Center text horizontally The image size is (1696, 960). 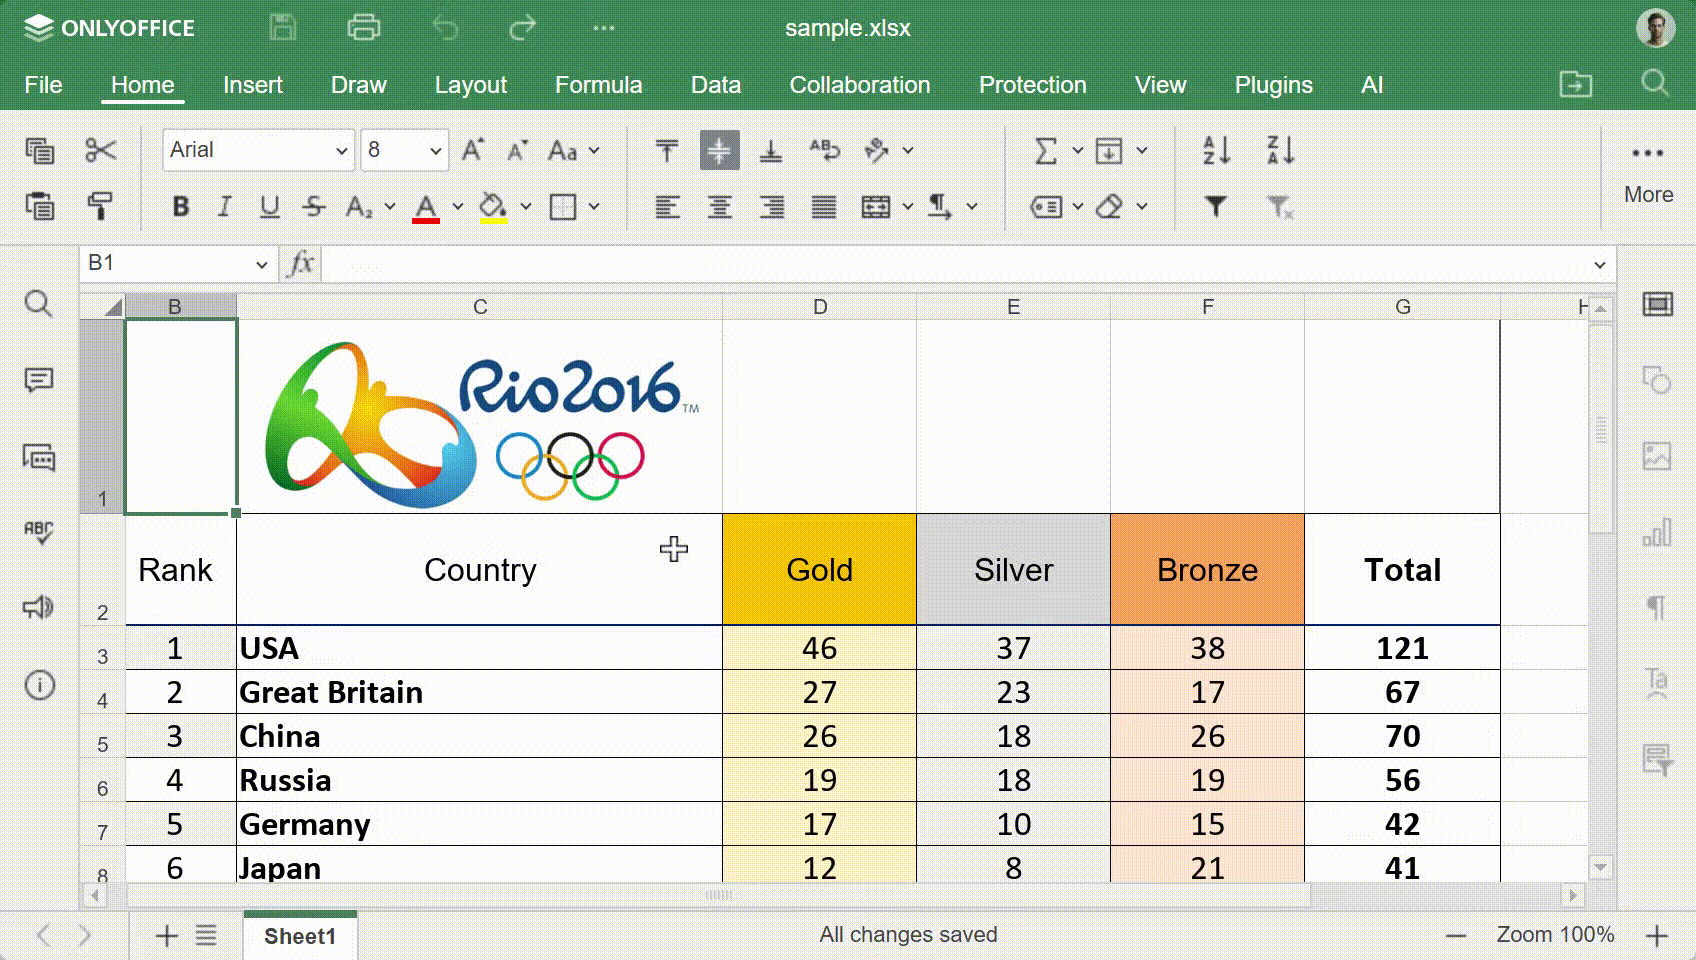click(x=719, y=207)
